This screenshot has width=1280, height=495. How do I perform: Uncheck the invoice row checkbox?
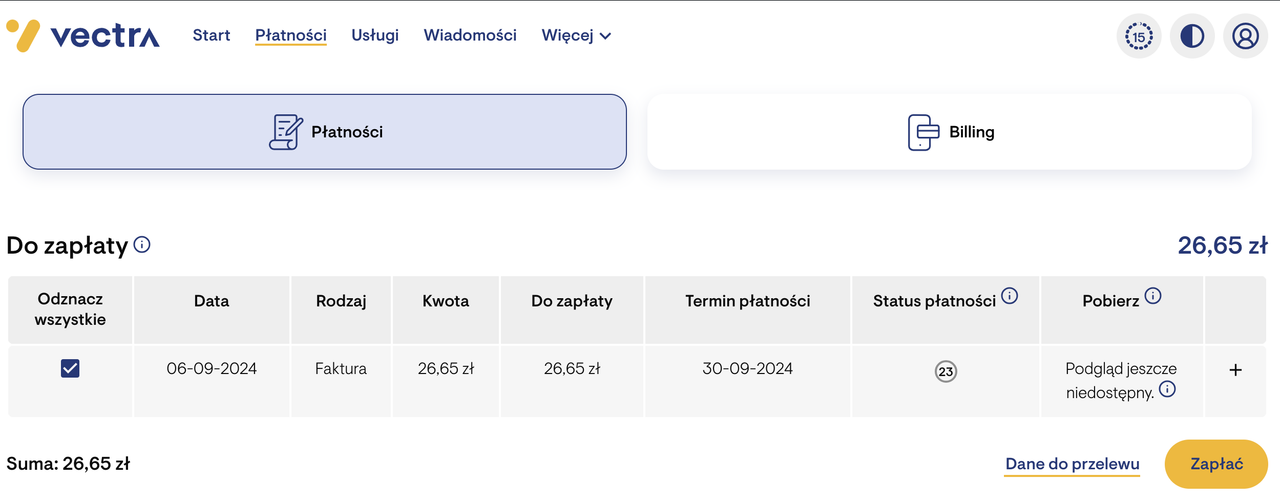[70, 369]
